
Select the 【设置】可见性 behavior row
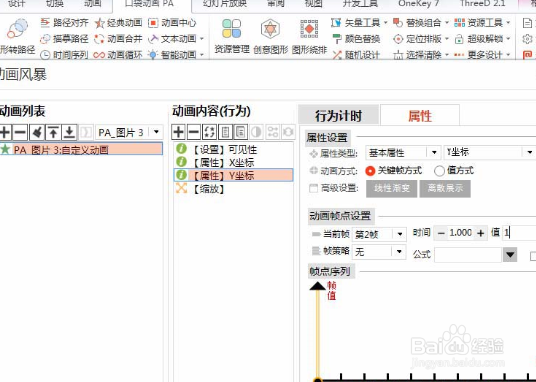coord(233,149)
